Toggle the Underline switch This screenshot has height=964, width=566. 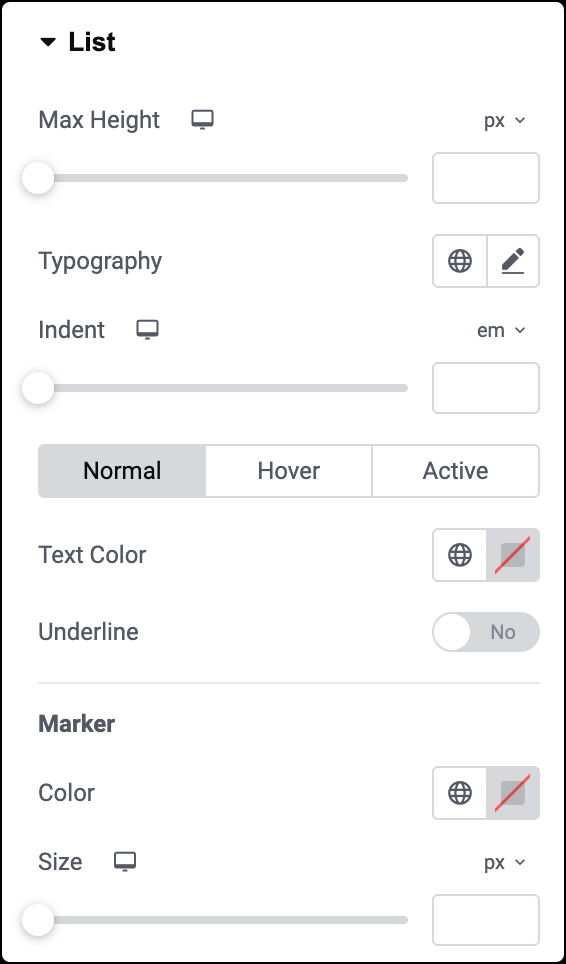click(486, 632)
